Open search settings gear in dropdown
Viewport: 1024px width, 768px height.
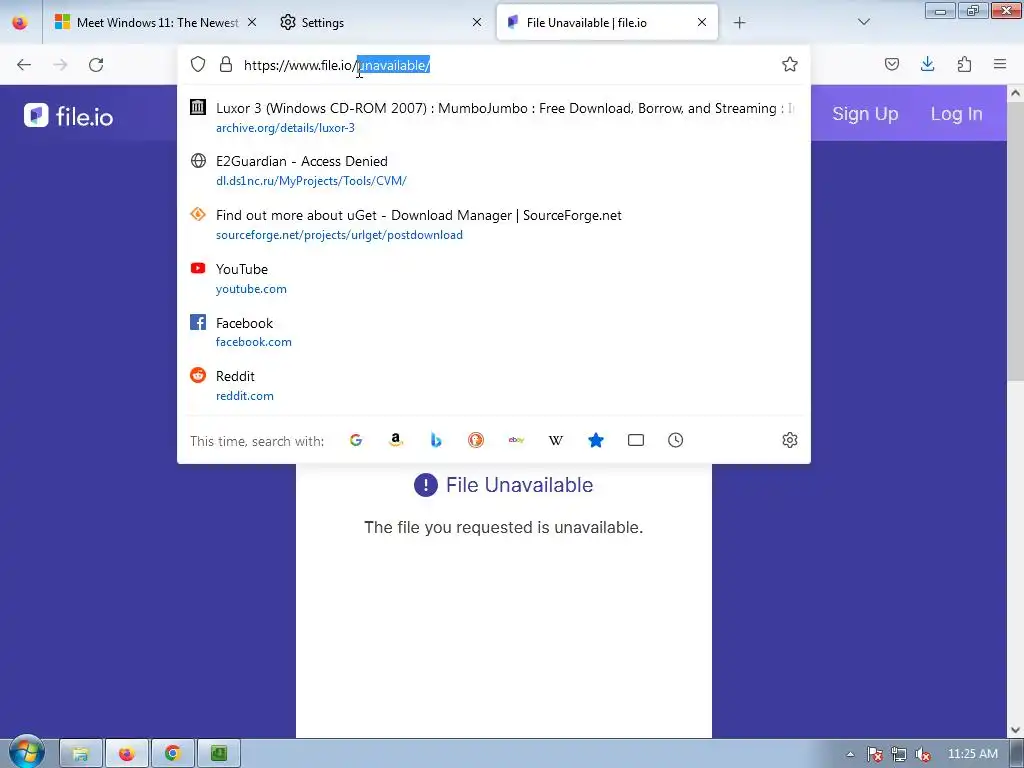pyautogui.click(x=790, y=440)
